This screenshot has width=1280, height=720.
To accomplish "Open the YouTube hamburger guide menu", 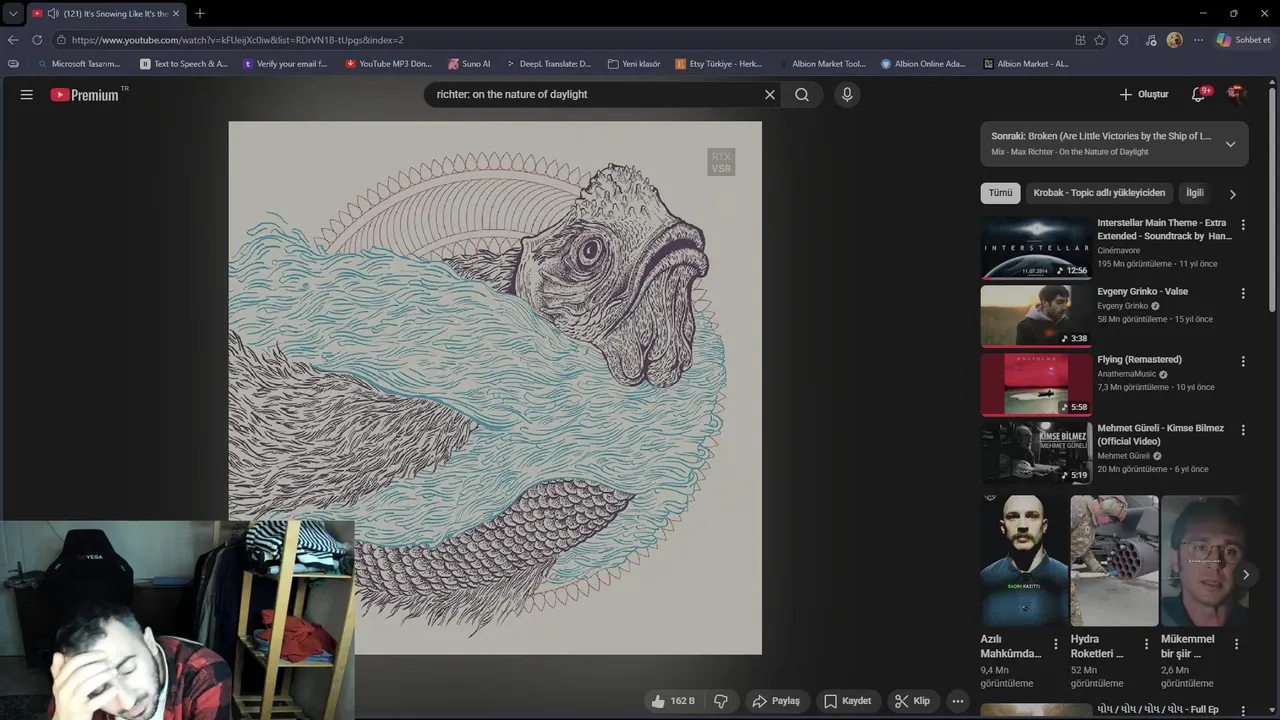I will pyautogui.click(x=27, y=95).
